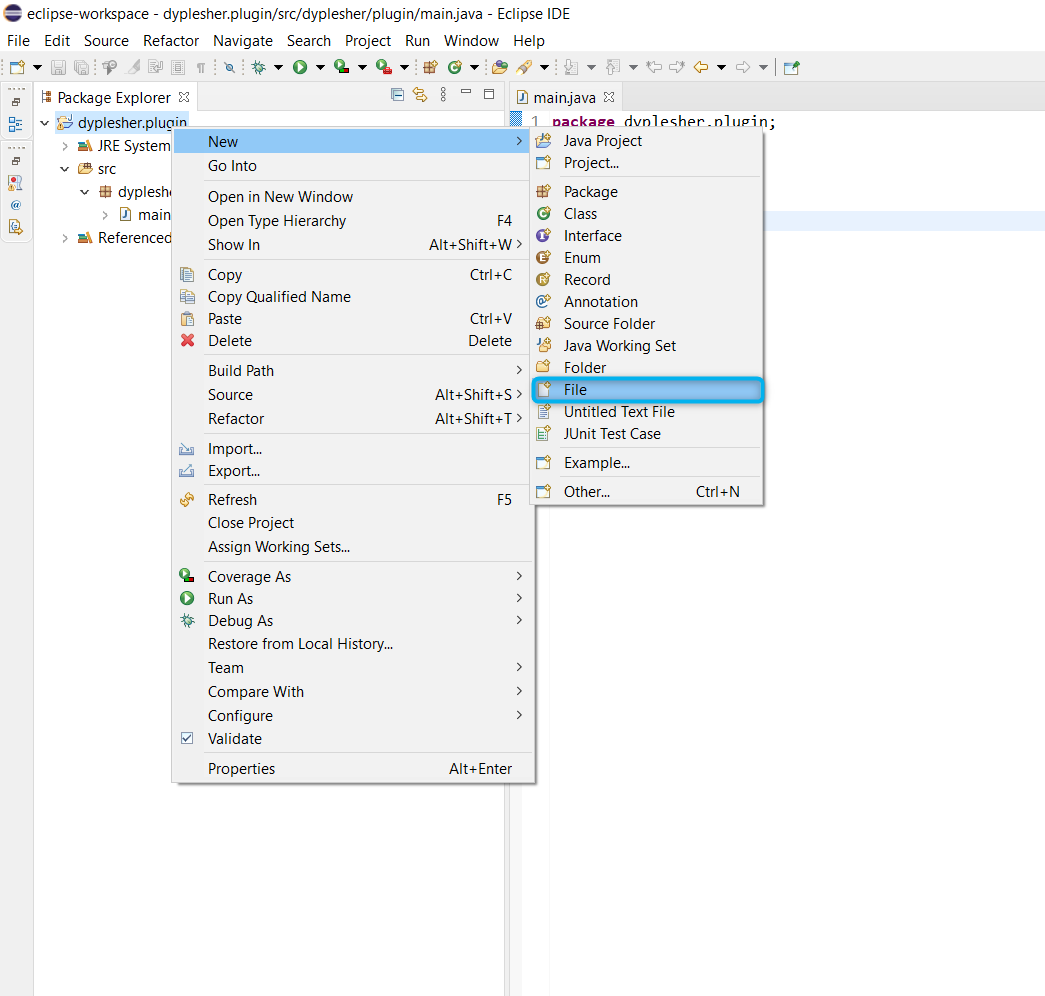This screenshot has width=1045, height=996.
Task: Minimize the Package Explorer view
Action: (466, 92)
